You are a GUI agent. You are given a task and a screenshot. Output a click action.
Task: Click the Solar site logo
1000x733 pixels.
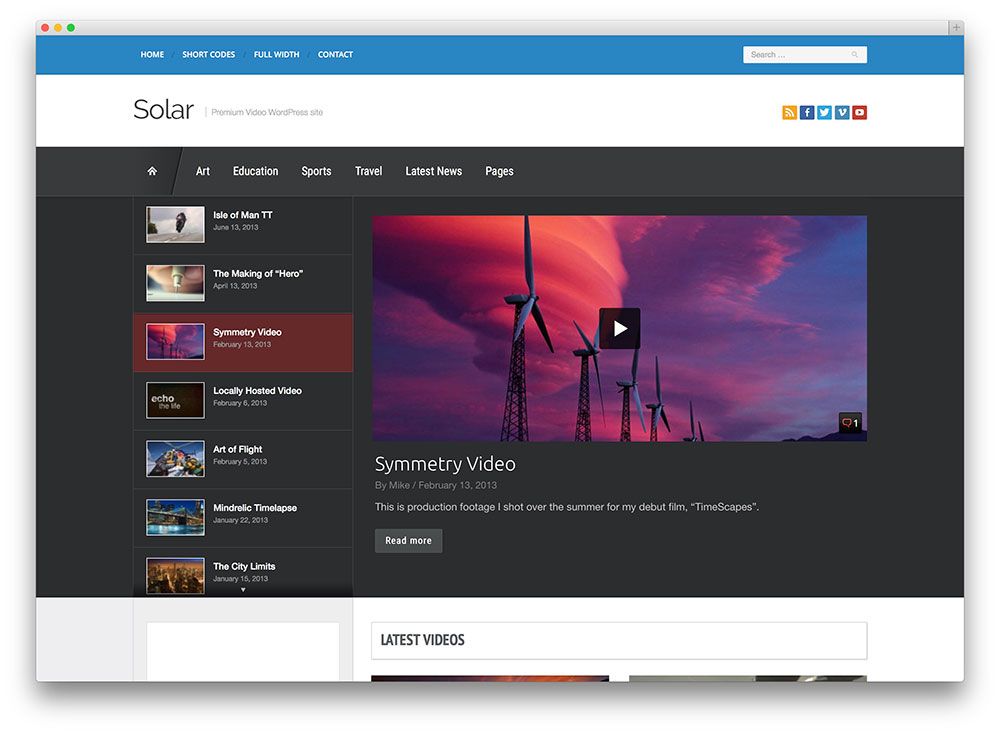[x=163, y=110]
